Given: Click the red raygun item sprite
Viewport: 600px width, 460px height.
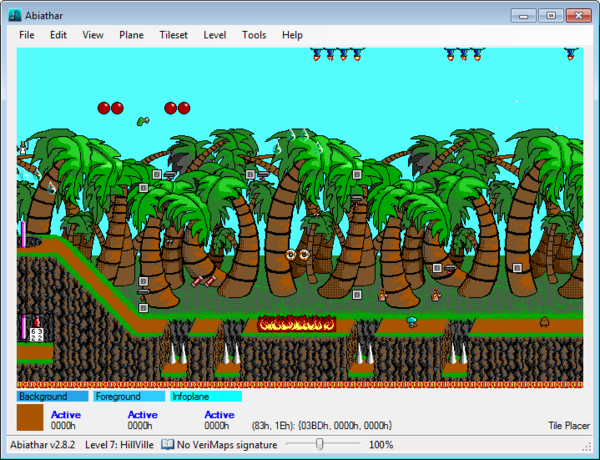Looking at the screenshot, I should pyautogui.click(x=205, y=282).
